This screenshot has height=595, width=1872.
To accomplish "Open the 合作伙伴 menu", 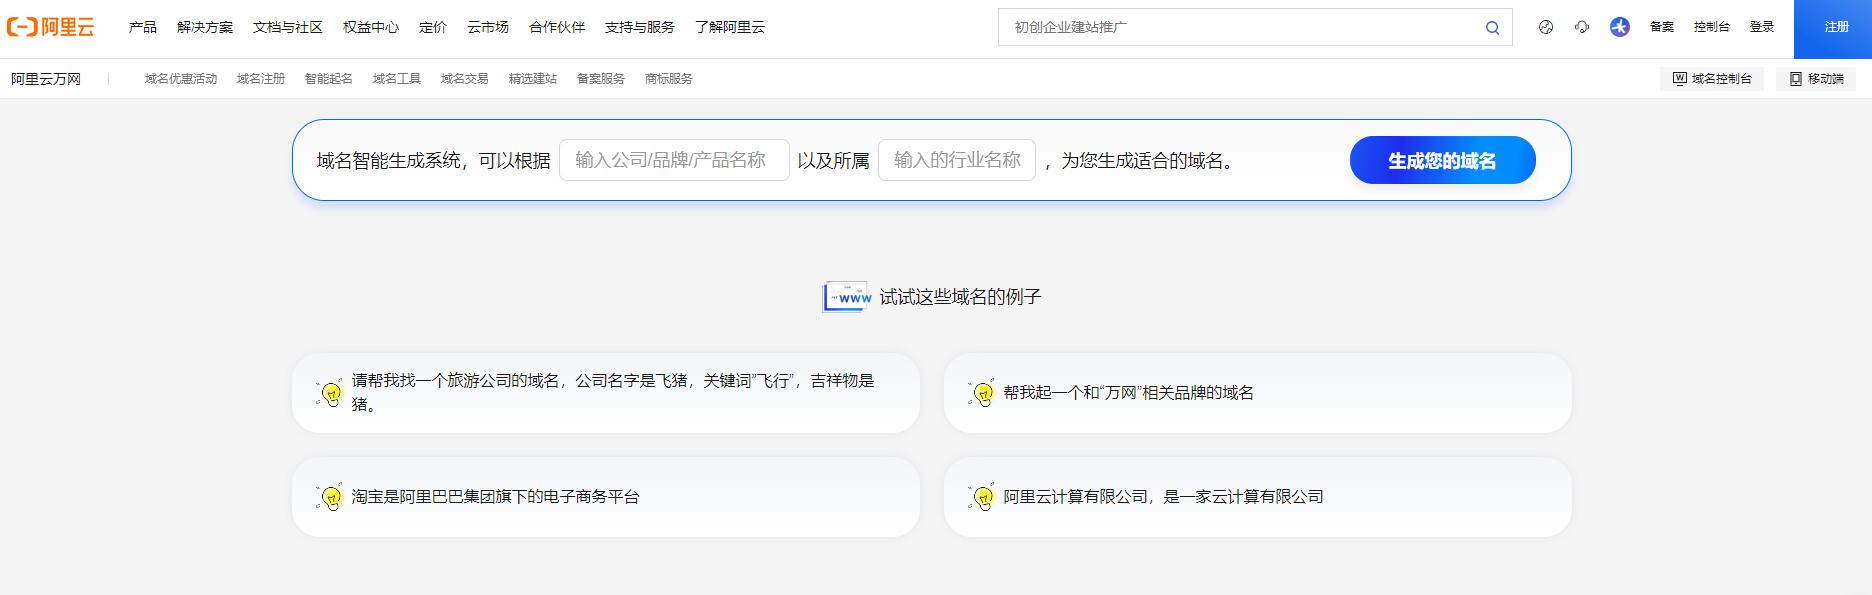I will tap(557, 27).
